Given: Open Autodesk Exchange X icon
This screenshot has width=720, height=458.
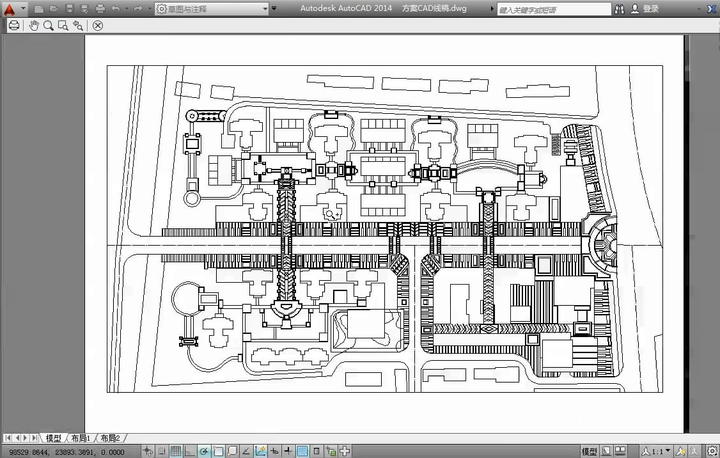Looking at the screenshot, I should [711, 9].
